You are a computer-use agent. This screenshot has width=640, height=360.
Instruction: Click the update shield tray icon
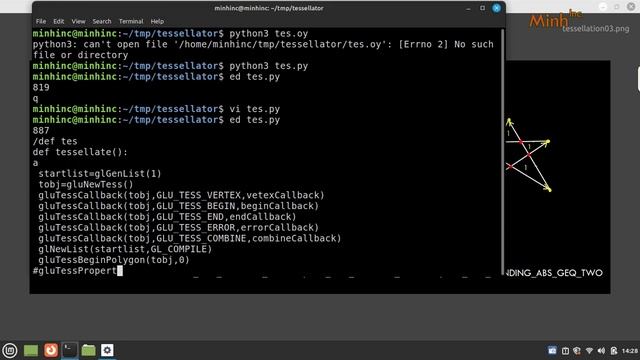[577, 351]
